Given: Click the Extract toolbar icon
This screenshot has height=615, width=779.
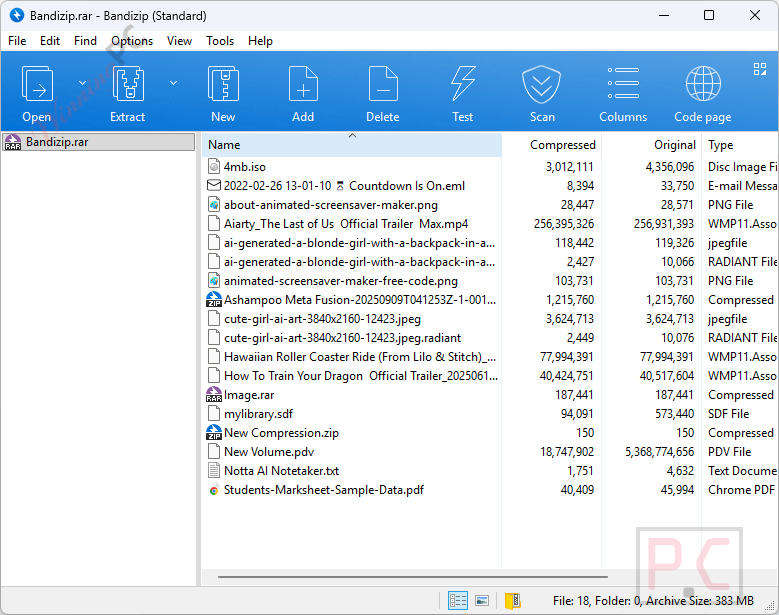Looking at the screenshot, I should tap(129, 84).
